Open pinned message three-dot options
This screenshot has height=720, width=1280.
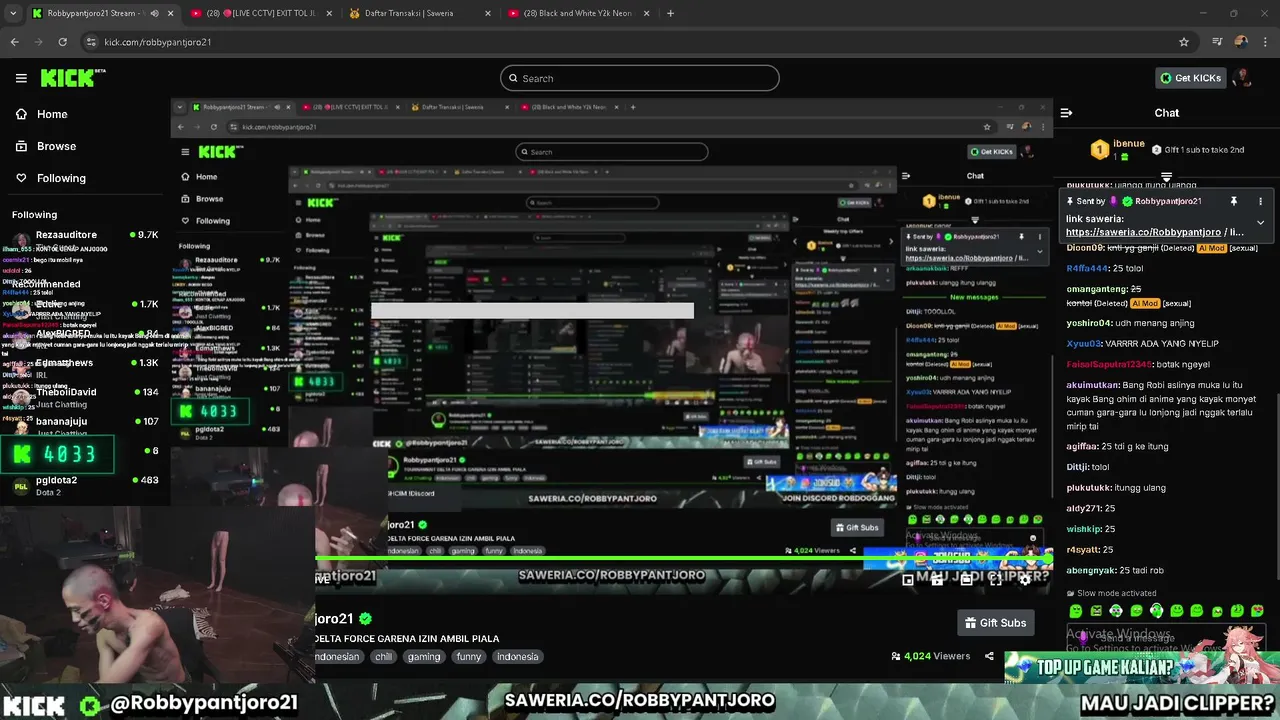coord(1260,201)
